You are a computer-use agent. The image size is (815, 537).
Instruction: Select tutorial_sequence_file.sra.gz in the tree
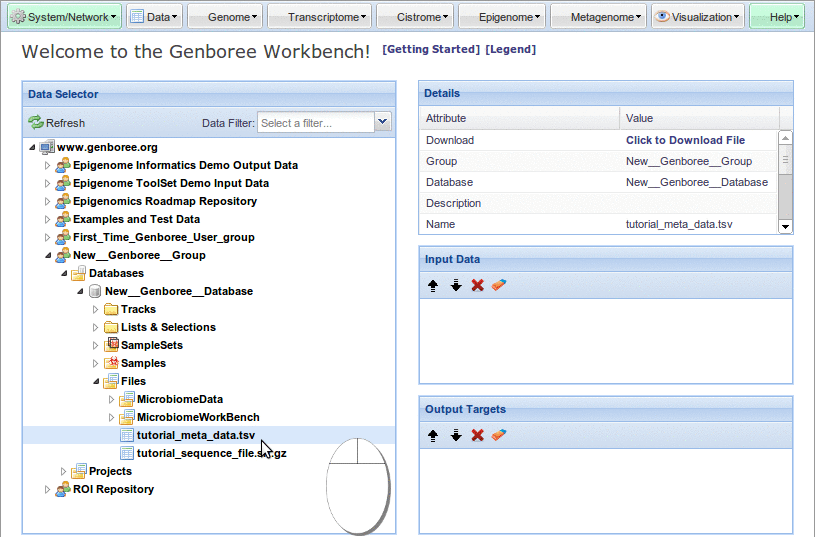[211, 454]
